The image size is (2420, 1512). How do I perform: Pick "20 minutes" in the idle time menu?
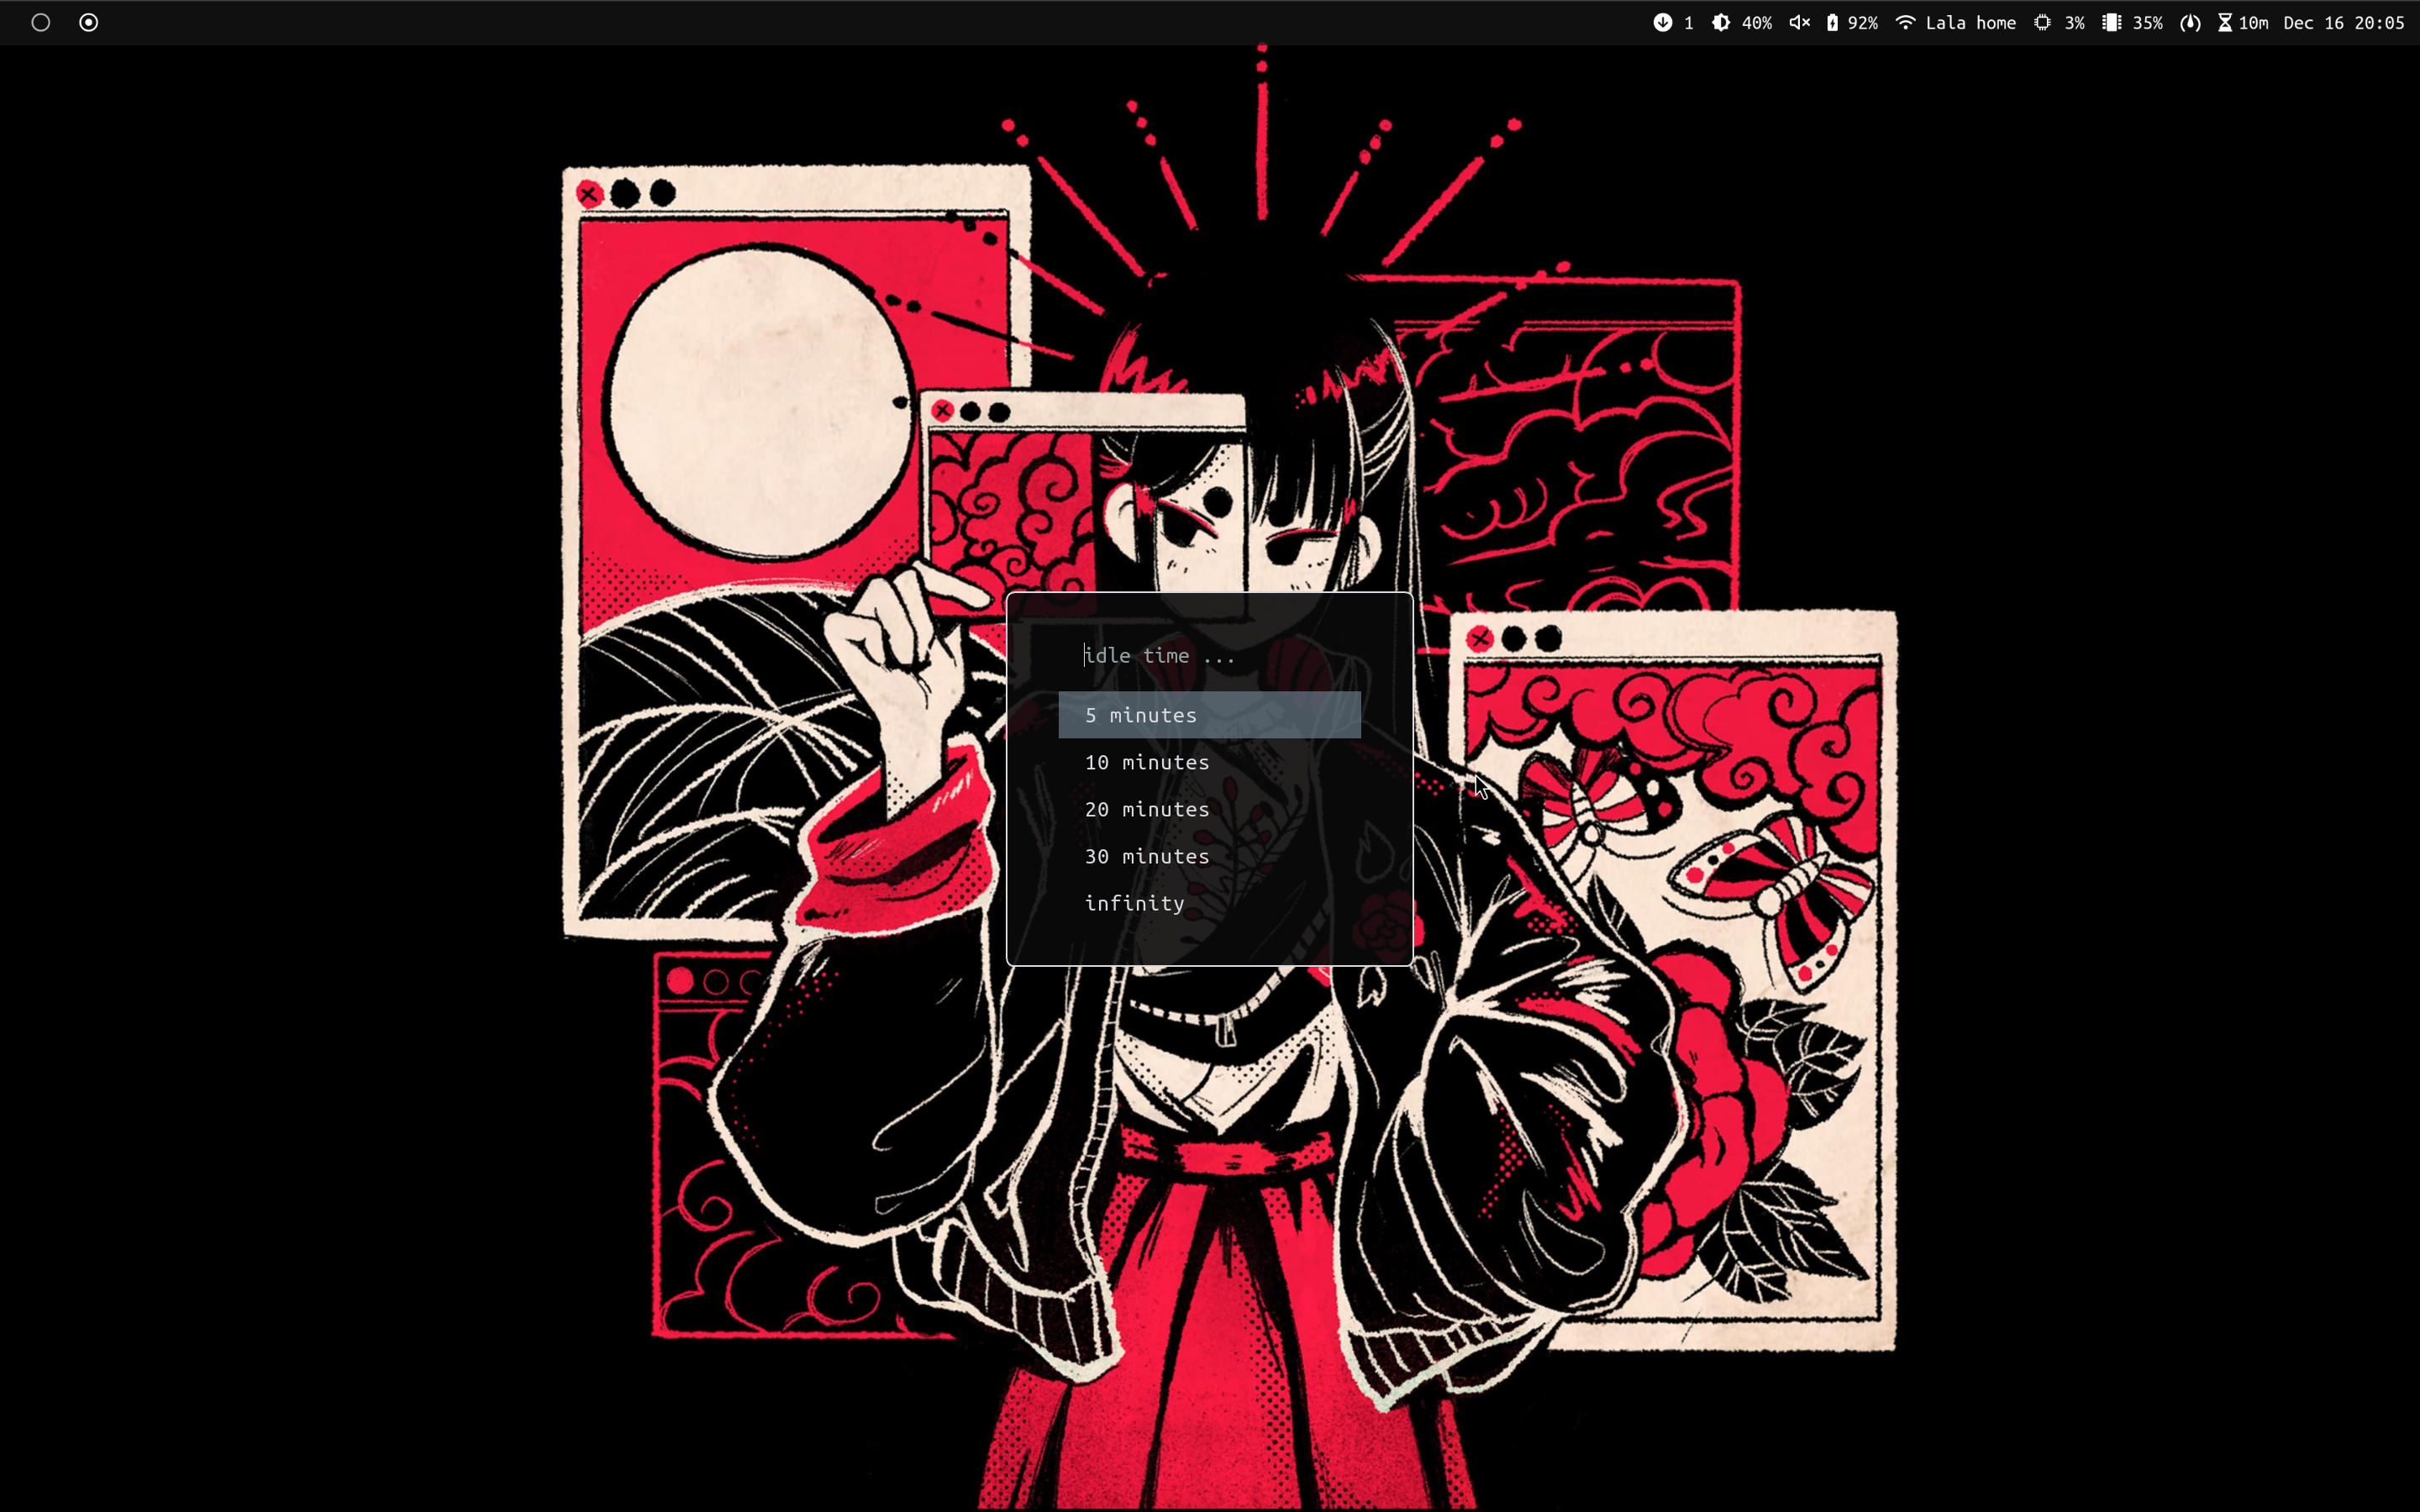pyautogui.click(x=1146, y=809)
